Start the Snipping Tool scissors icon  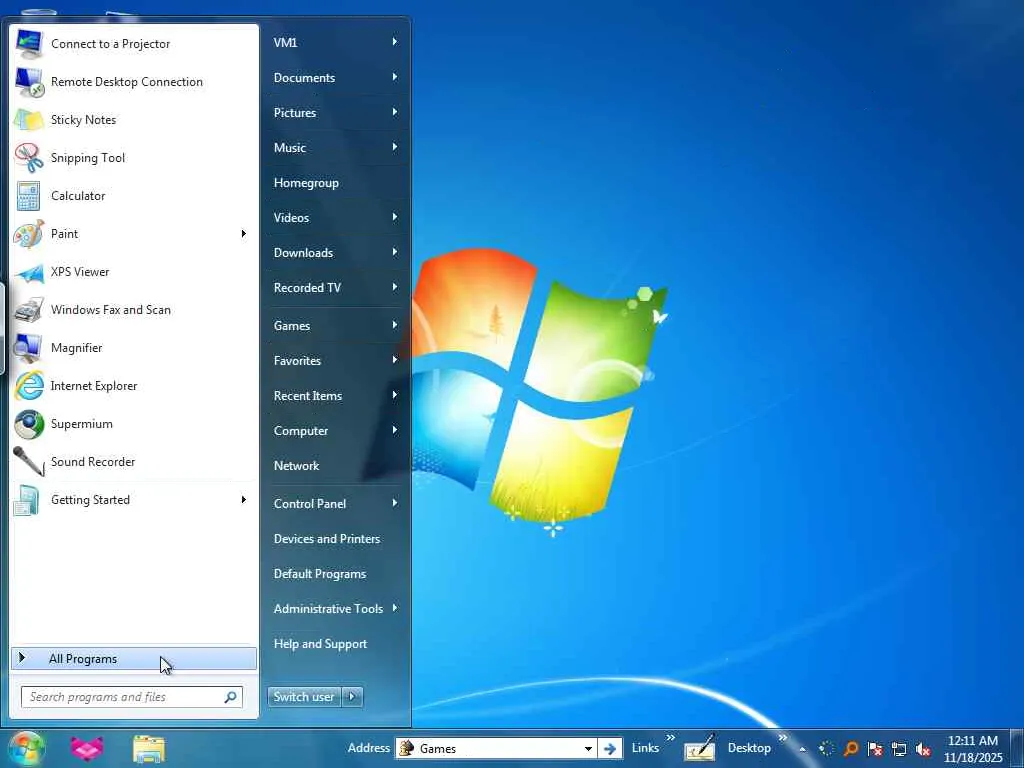[29, 158]
